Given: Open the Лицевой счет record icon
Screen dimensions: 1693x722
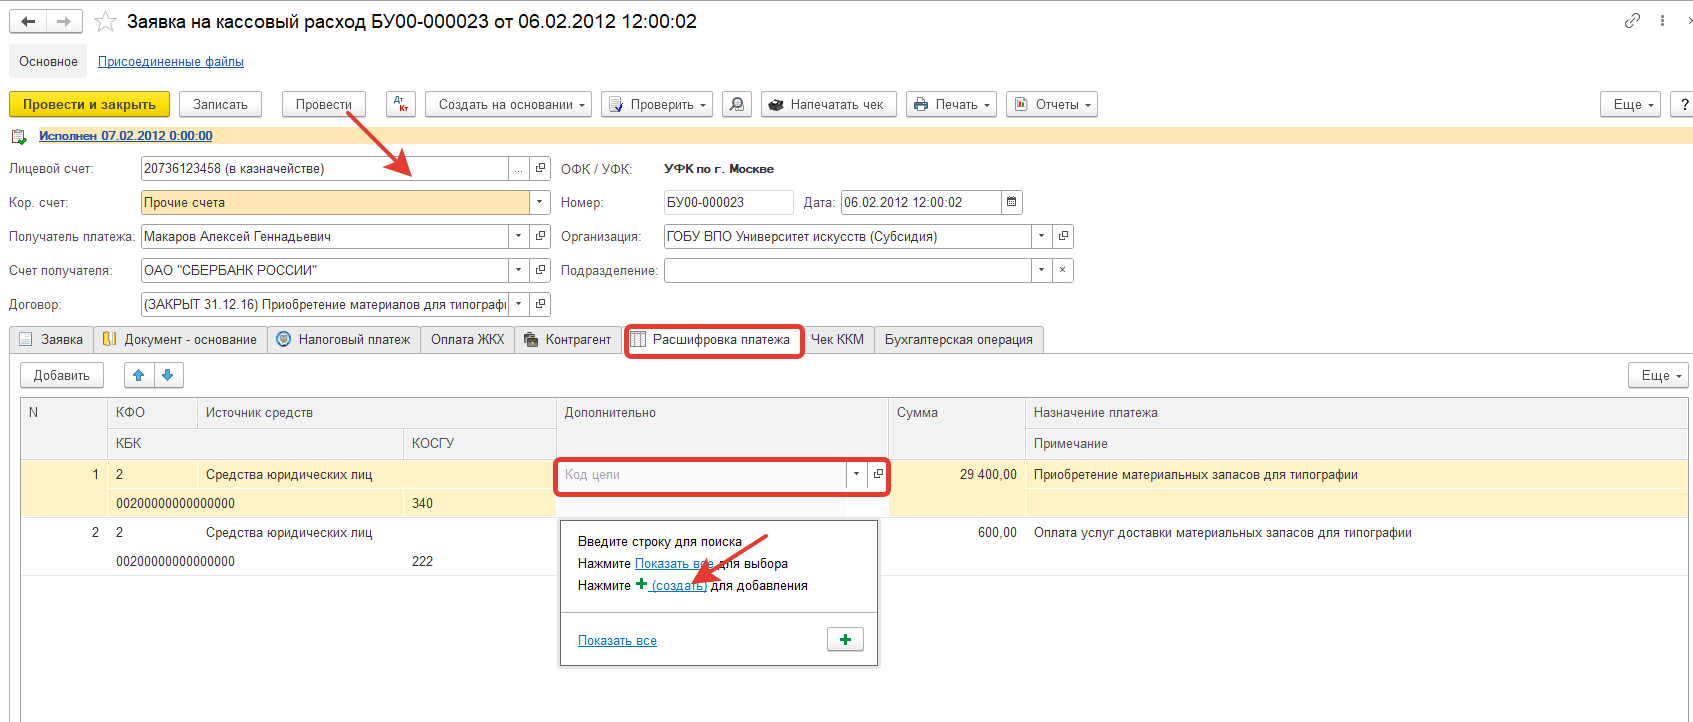Looking at the screenshot, I should pos(540,168).
